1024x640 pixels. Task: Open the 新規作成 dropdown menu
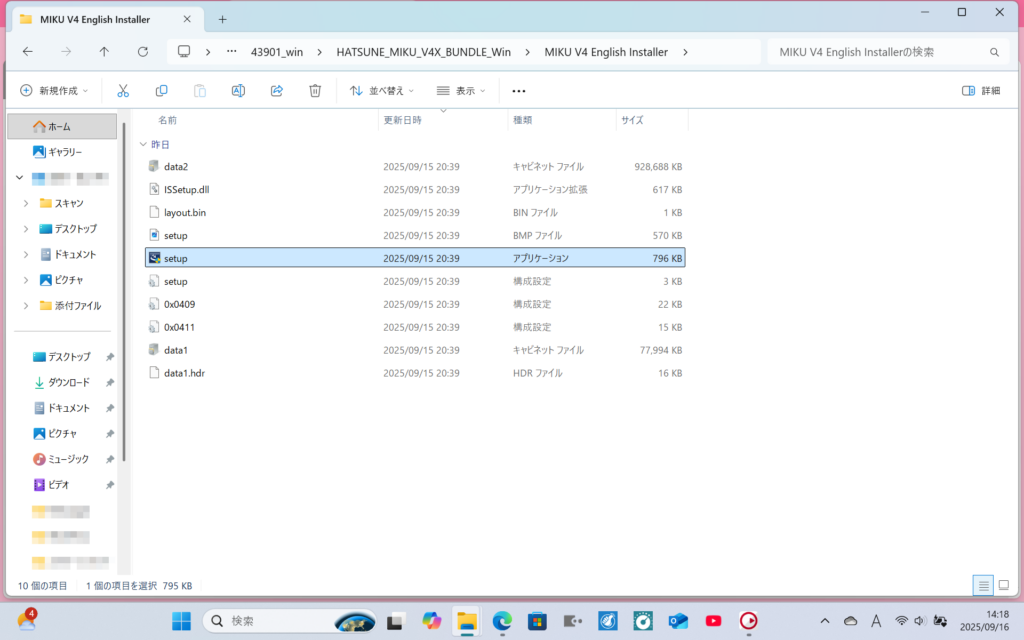pyautogui.click(x=54, y=90)
